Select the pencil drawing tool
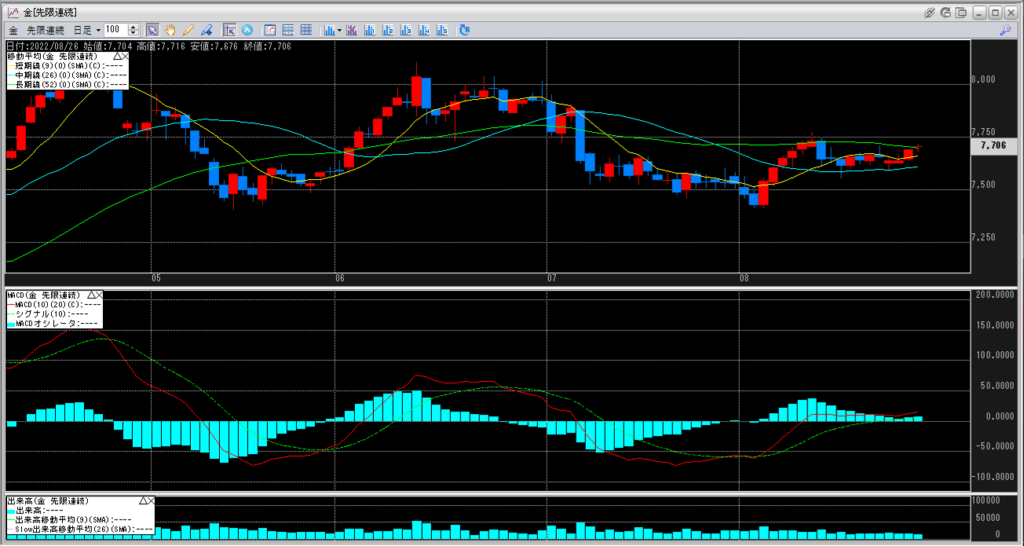The image size is (1024, 546). [187, 30]
